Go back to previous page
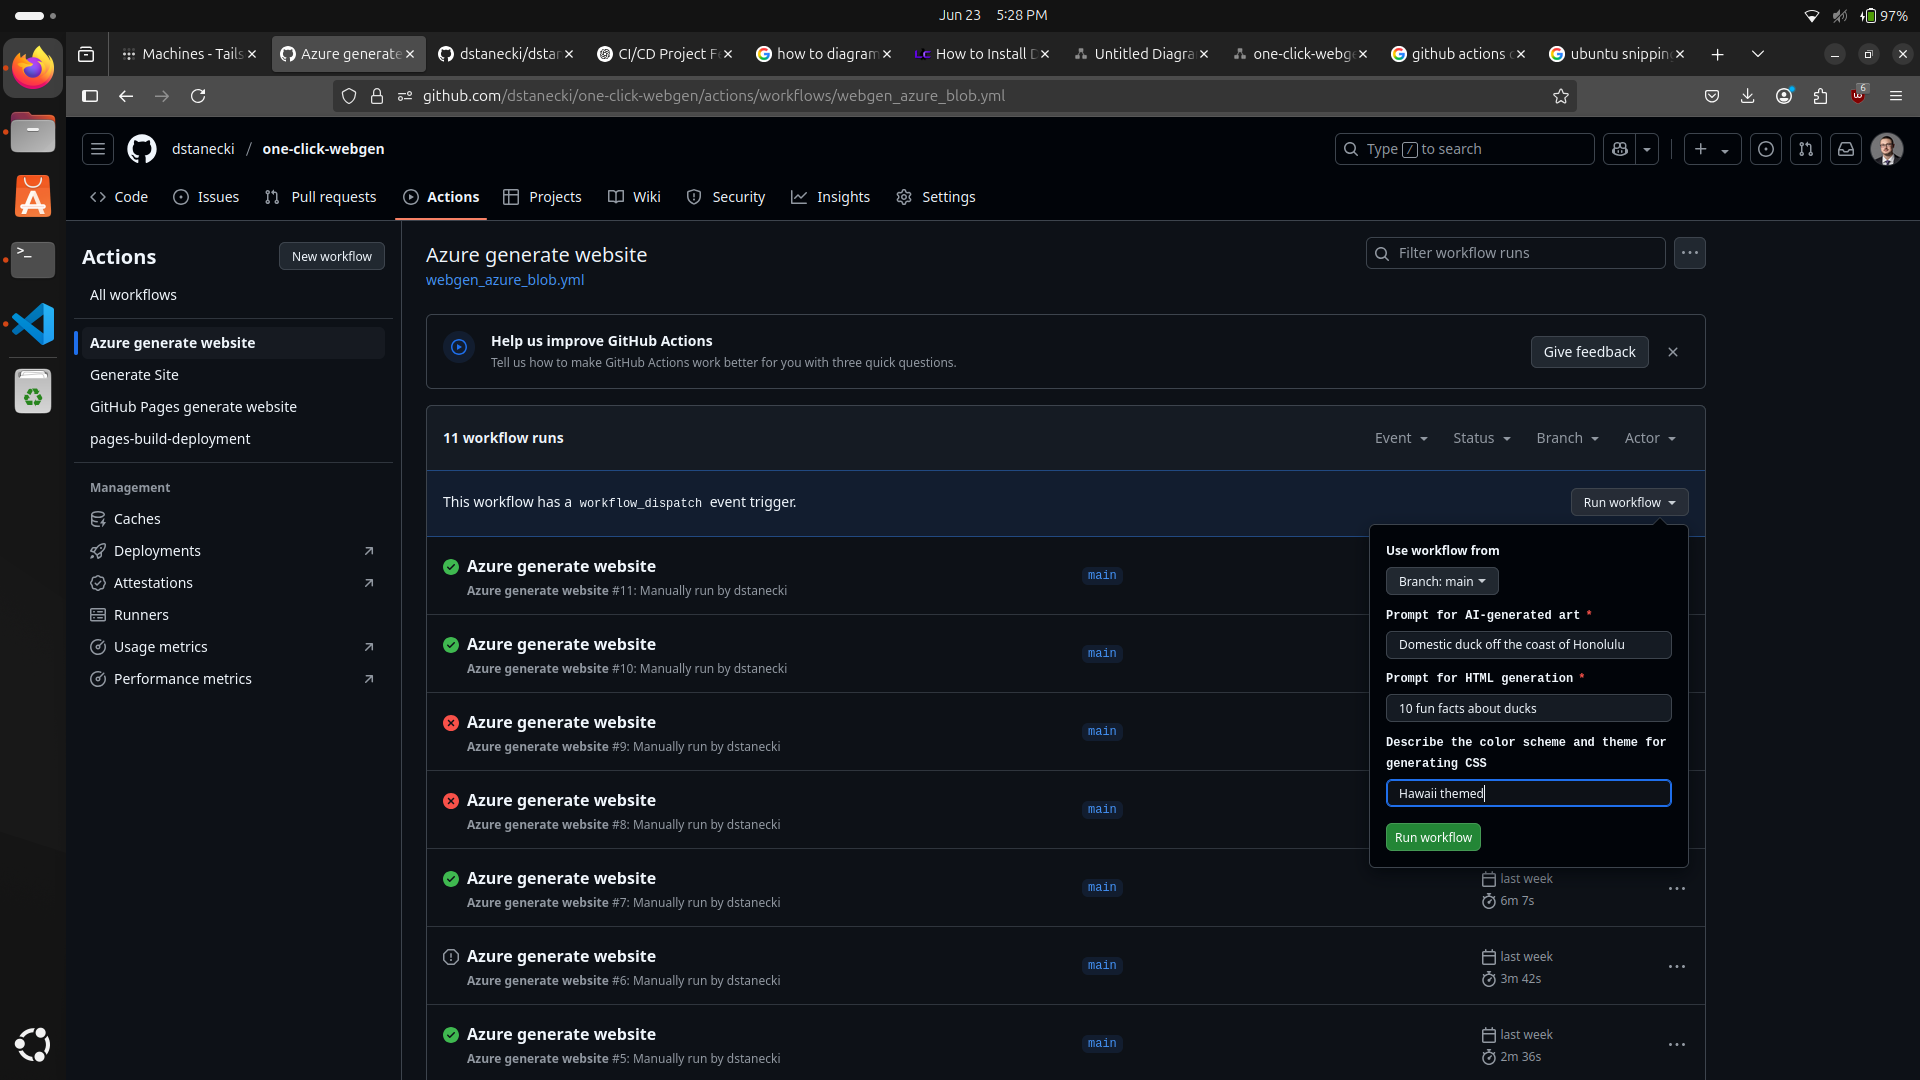This screenshot has width=1920, height=1080. pyautogui.click(x=126, y=96)
